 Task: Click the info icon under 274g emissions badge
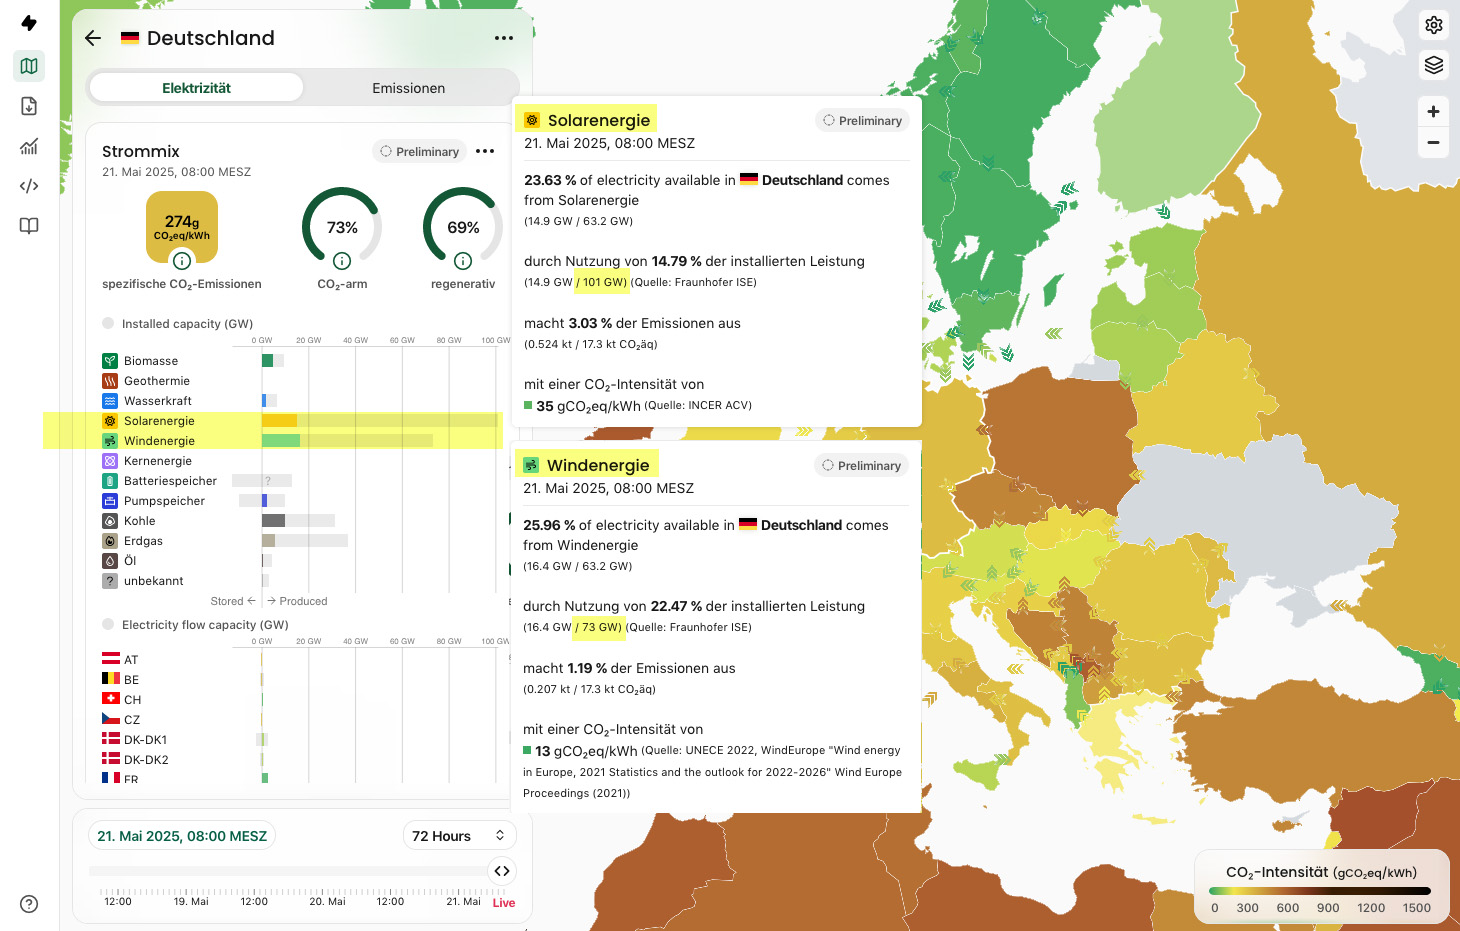point(182,261)
